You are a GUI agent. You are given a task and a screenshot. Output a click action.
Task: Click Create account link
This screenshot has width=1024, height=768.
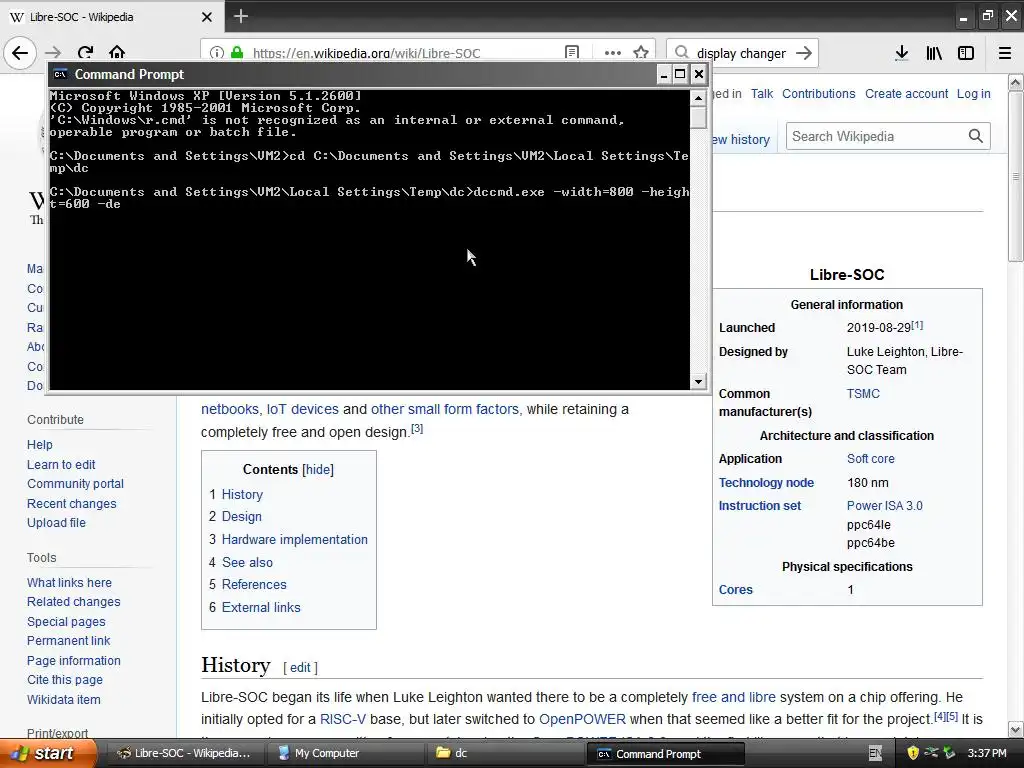pyautogui.click(x=906, y=93)
